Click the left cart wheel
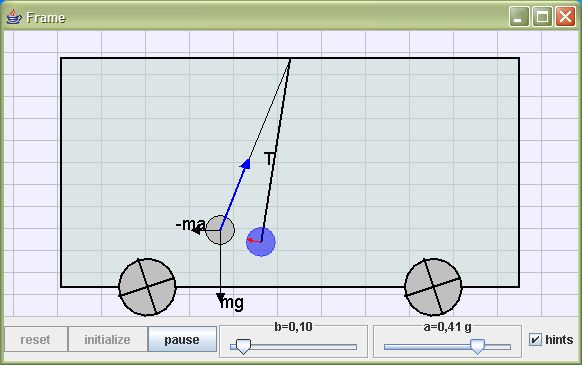This screenshot has width=582, height=365. tap(147, 287)
